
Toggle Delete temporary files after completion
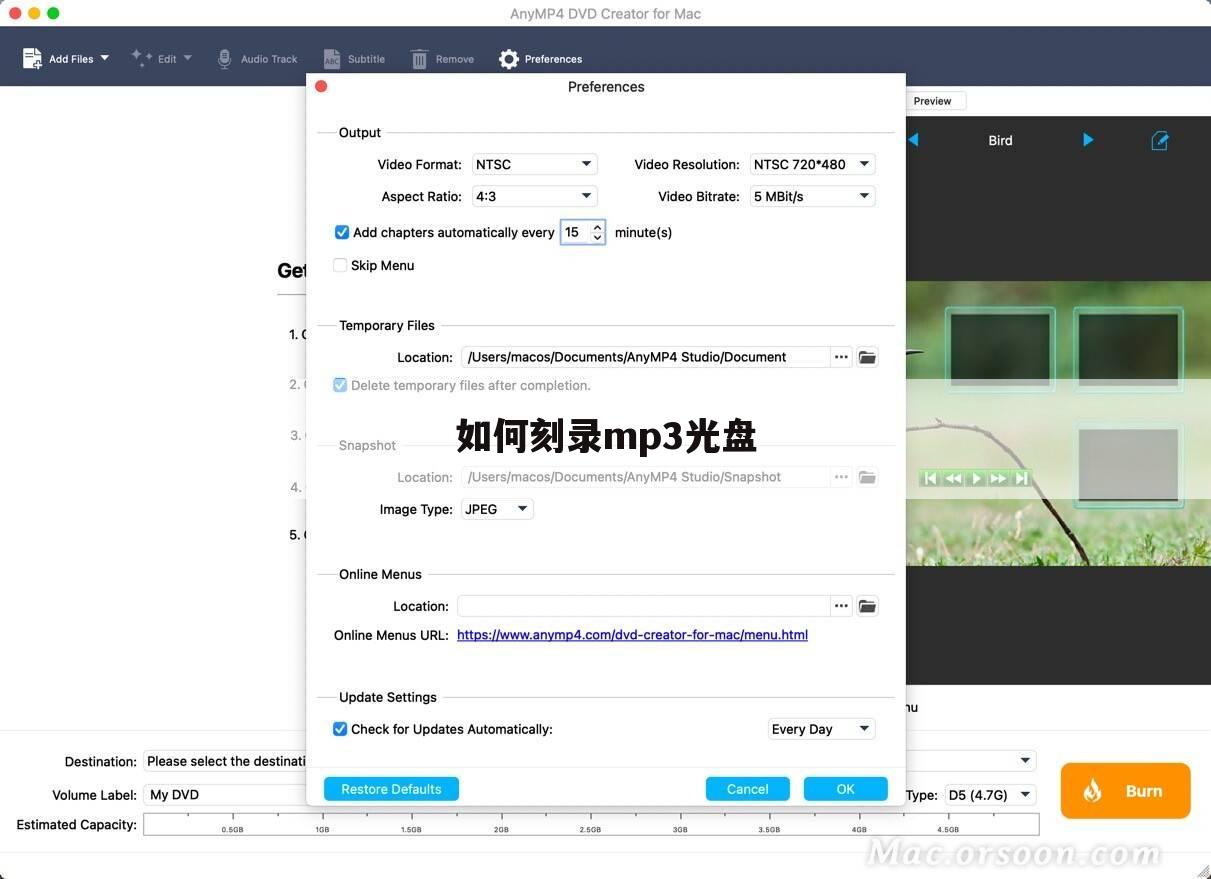pos(340,385)
